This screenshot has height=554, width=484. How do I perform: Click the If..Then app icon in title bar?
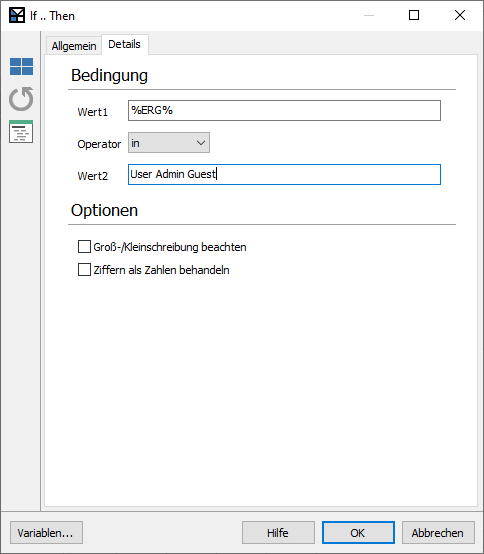pyautogui.click(x=17, y=15)
